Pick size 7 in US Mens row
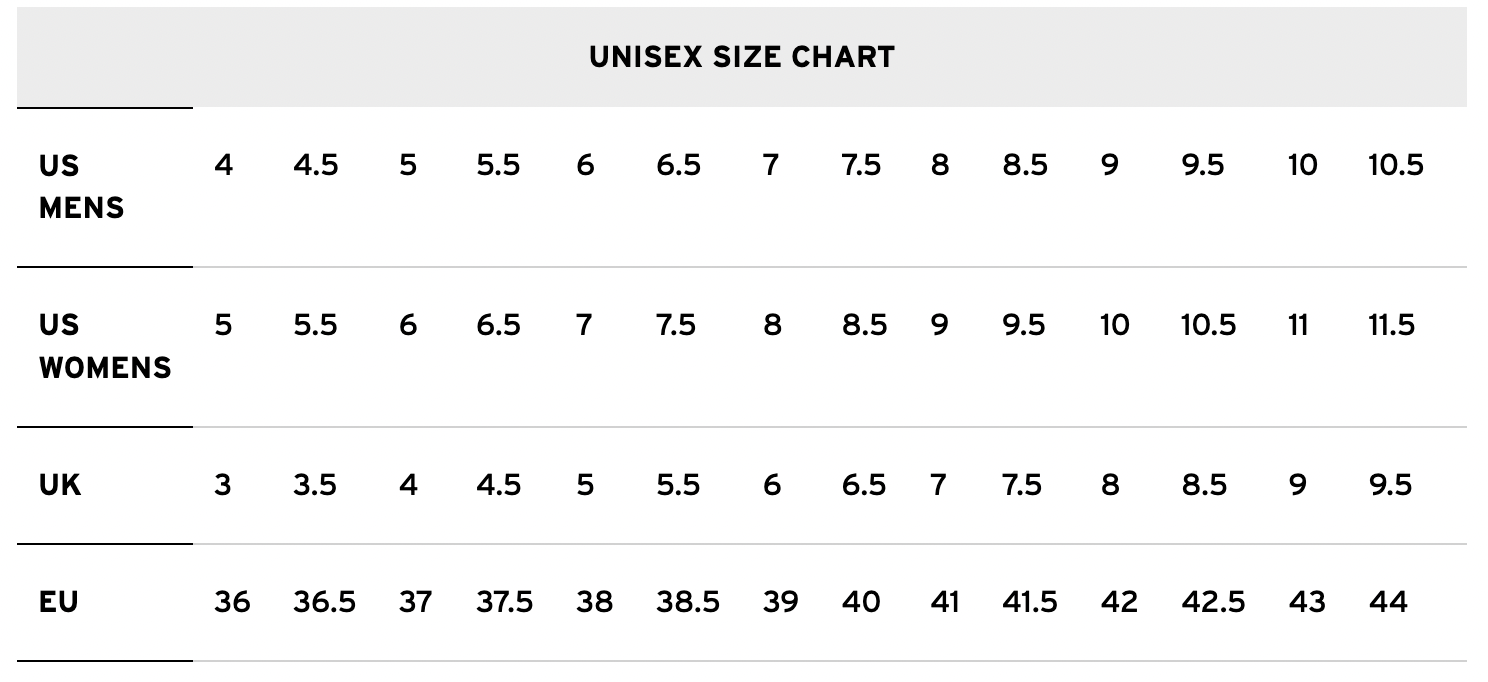1488x682 pixels. point(770,165)
